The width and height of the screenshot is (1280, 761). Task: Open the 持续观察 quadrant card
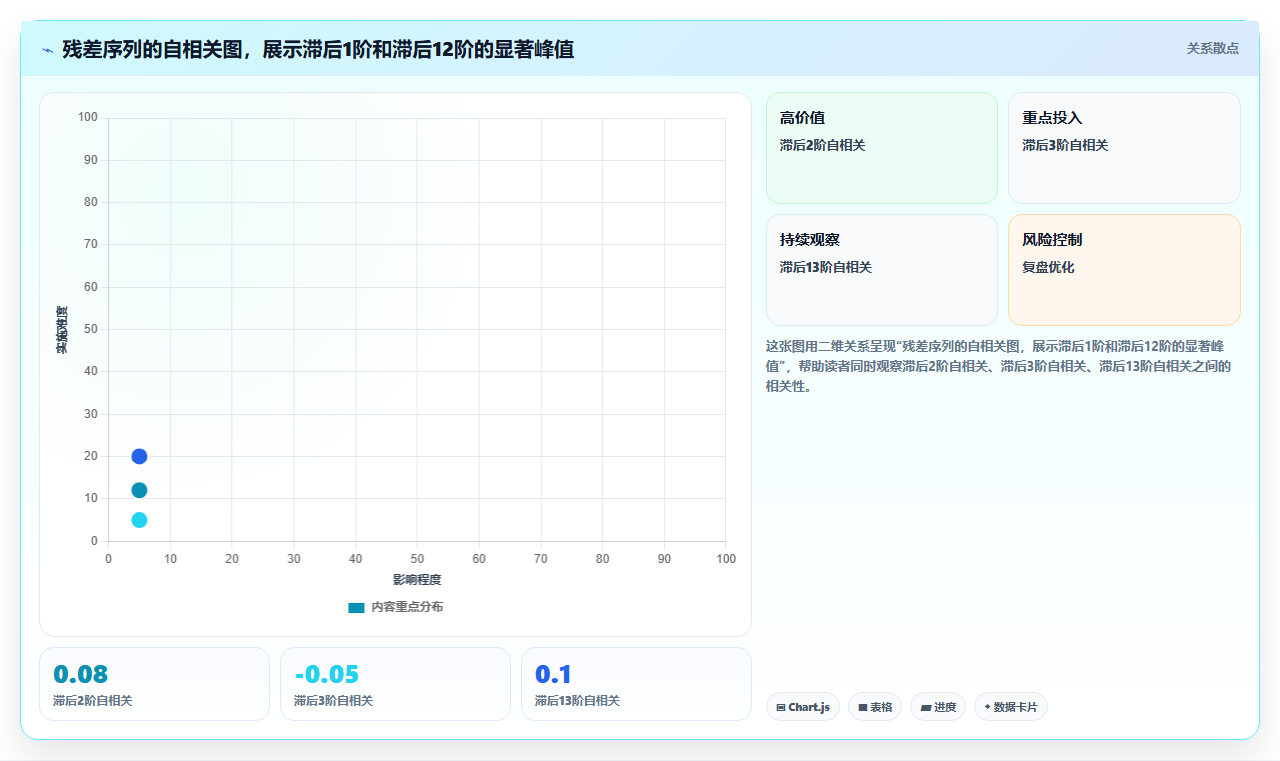click(882, 270)
